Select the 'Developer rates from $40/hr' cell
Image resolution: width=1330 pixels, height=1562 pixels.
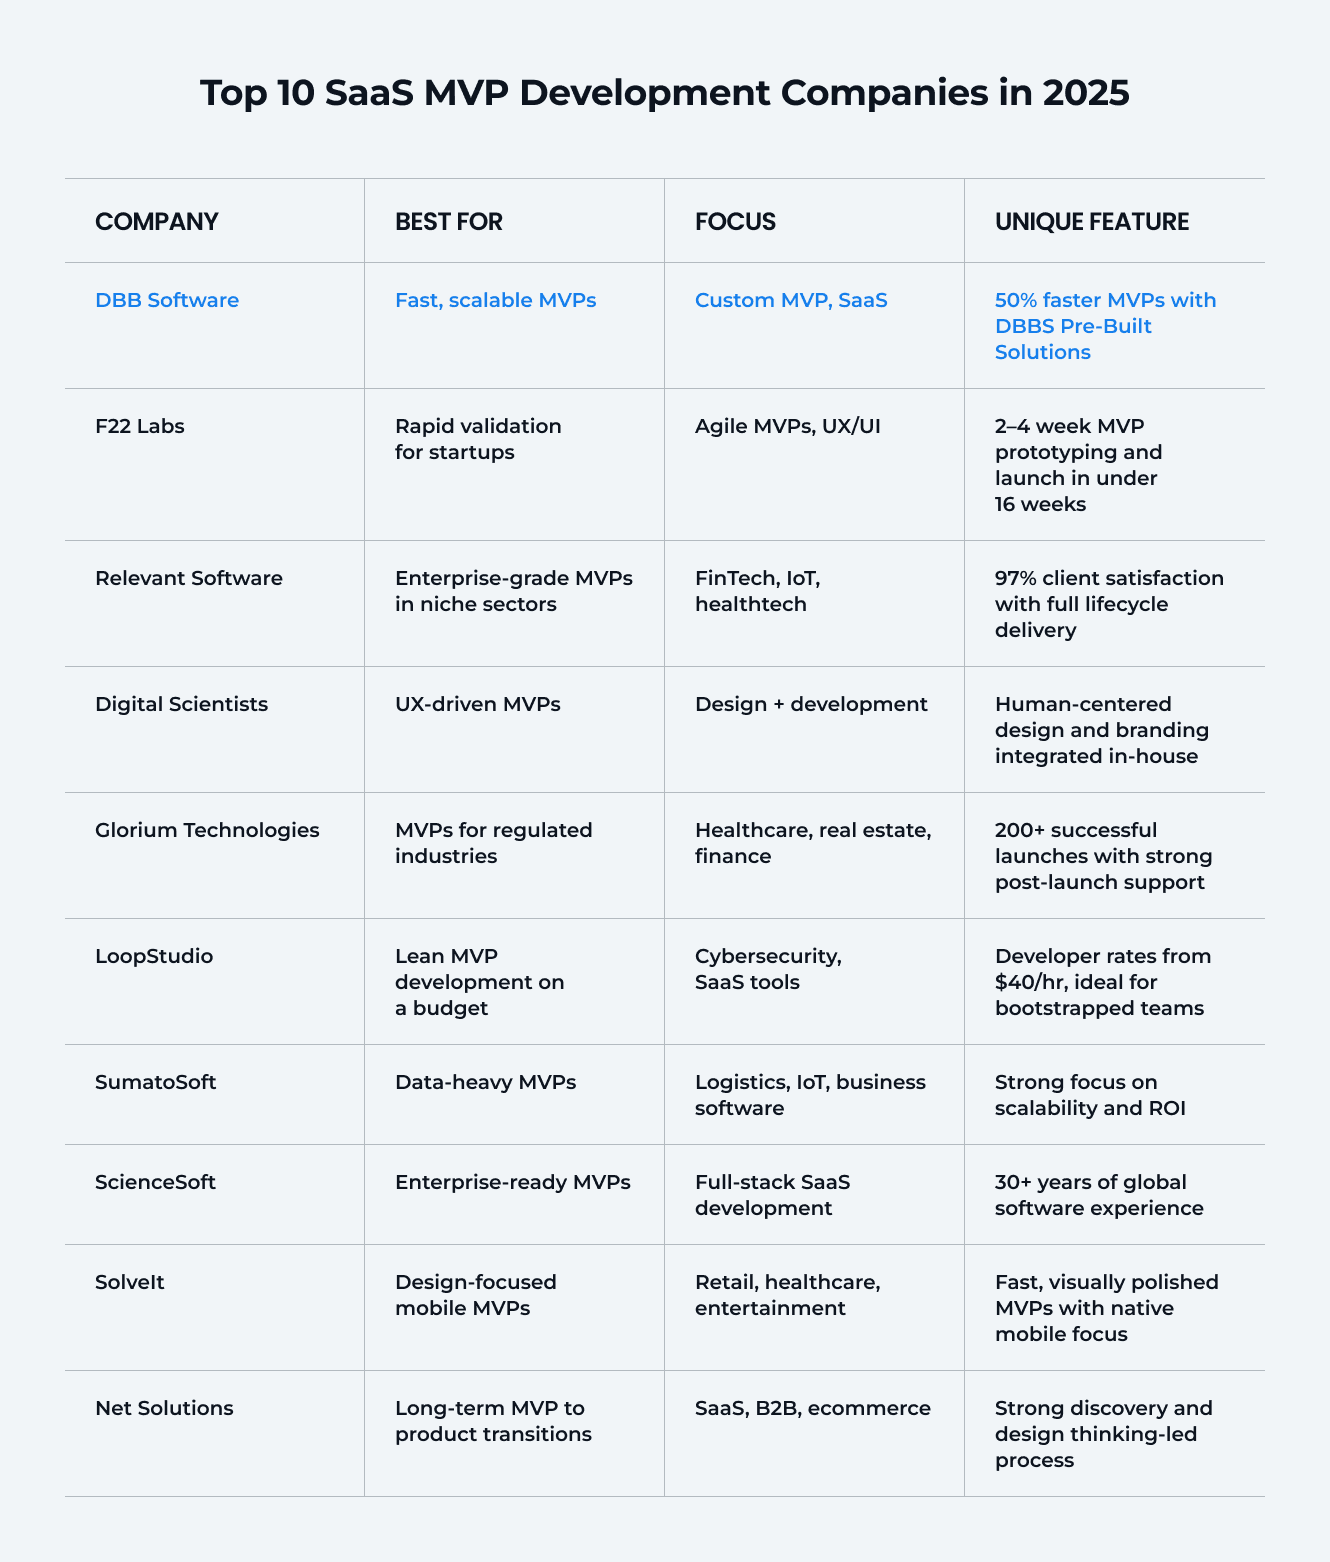(1103, 982)
